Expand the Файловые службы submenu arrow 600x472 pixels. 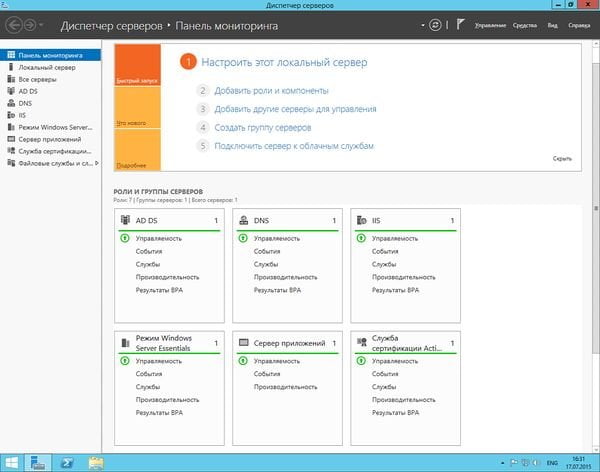97,163
